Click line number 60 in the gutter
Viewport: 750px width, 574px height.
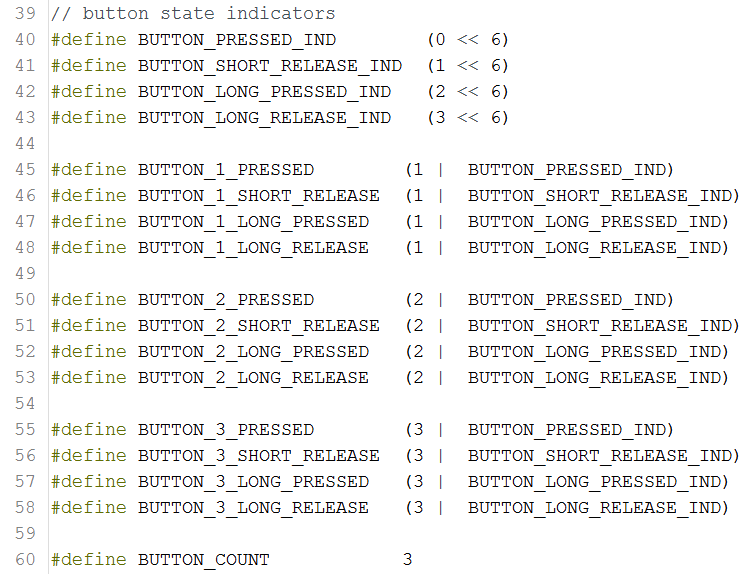tap(25, 560)
